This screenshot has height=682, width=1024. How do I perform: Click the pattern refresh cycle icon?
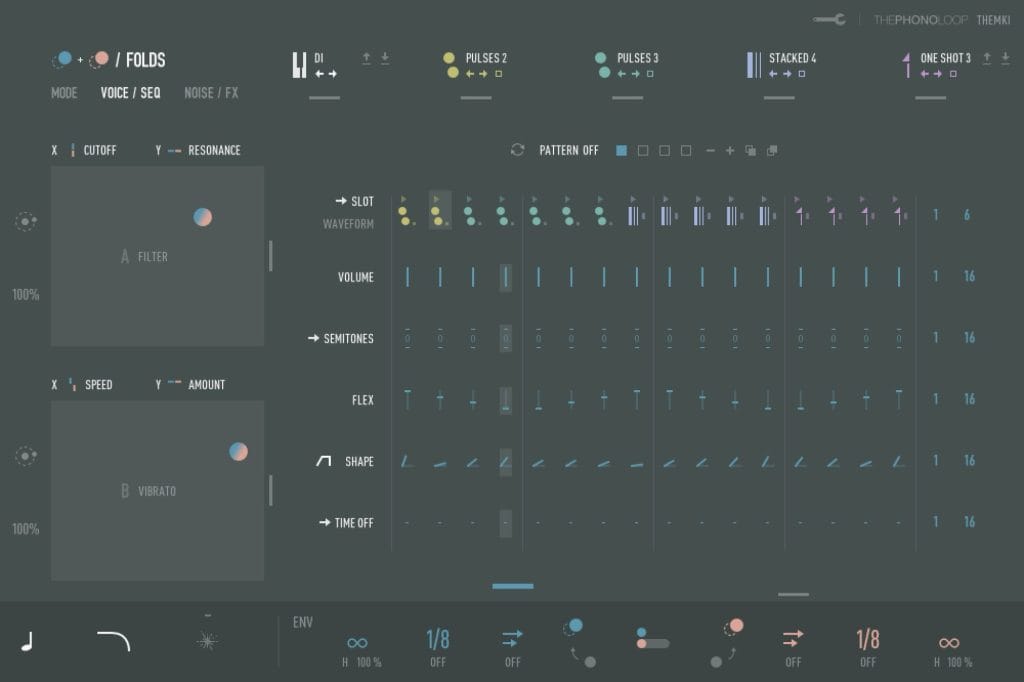(517, 150)
